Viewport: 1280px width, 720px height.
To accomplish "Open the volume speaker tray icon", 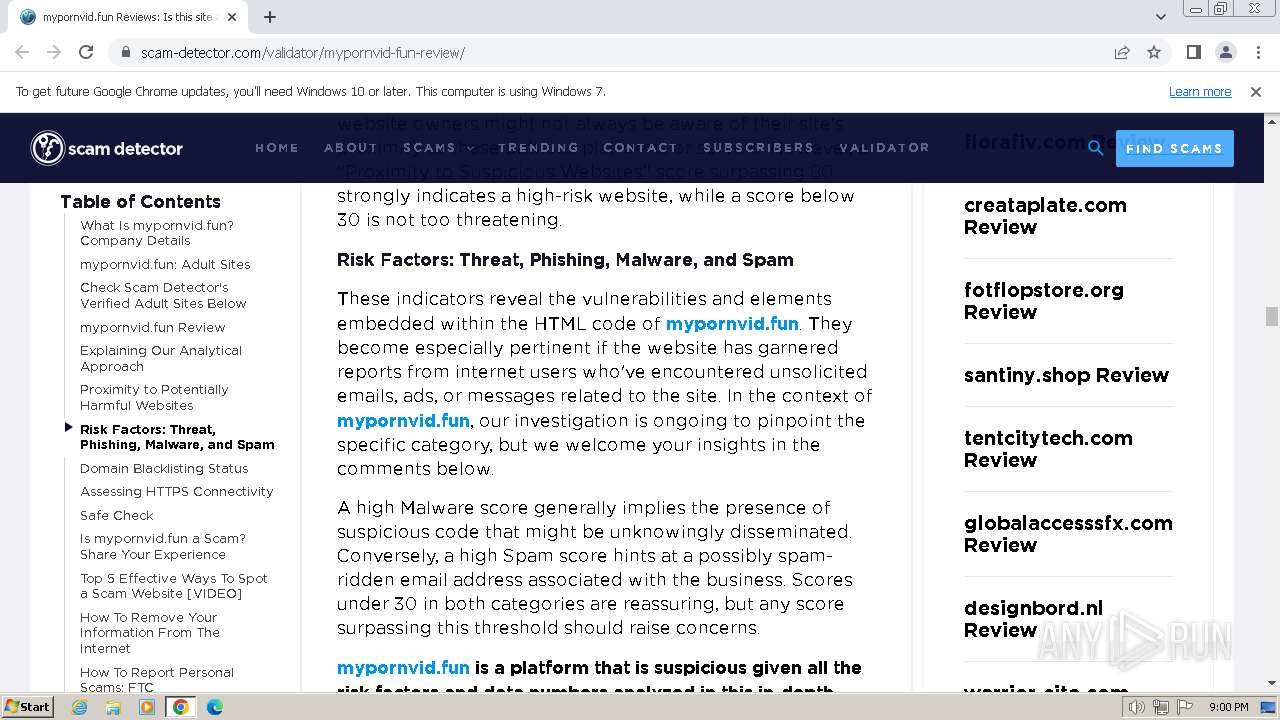I will tap(1137, 707).
